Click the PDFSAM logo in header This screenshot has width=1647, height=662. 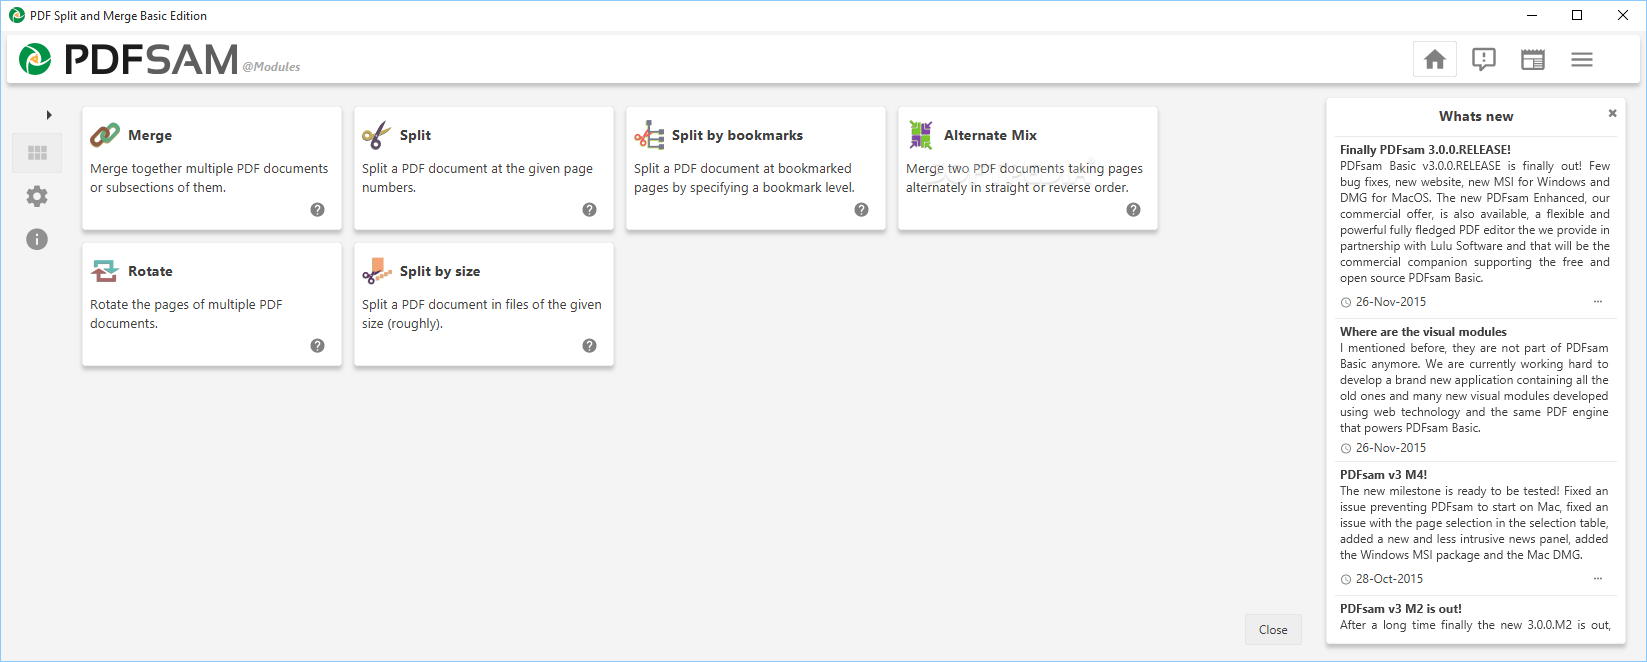(x=129, y=60)
